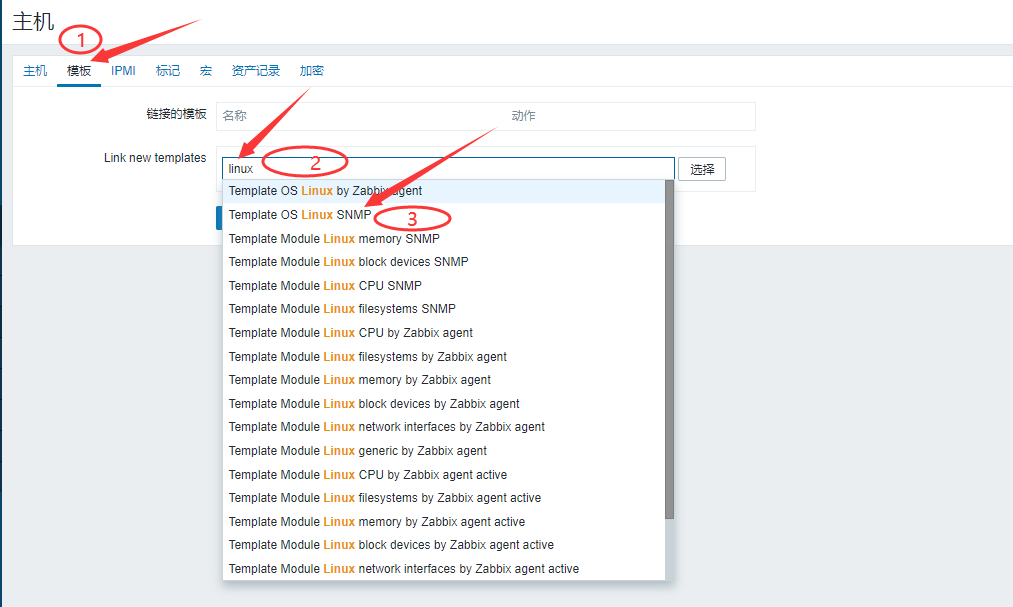Select Template OS Linux by Zabbix agent
This screenshot has height=607, width=1013.
tap(444, 191)
